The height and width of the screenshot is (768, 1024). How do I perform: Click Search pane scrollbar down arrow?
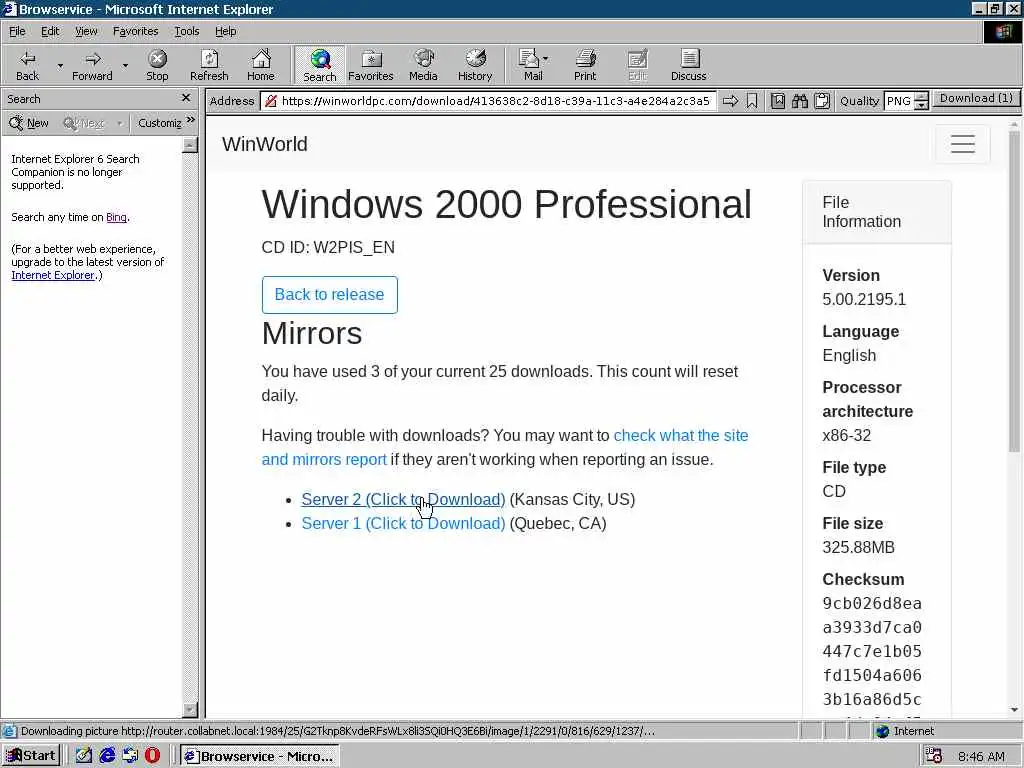click(189, 709)
